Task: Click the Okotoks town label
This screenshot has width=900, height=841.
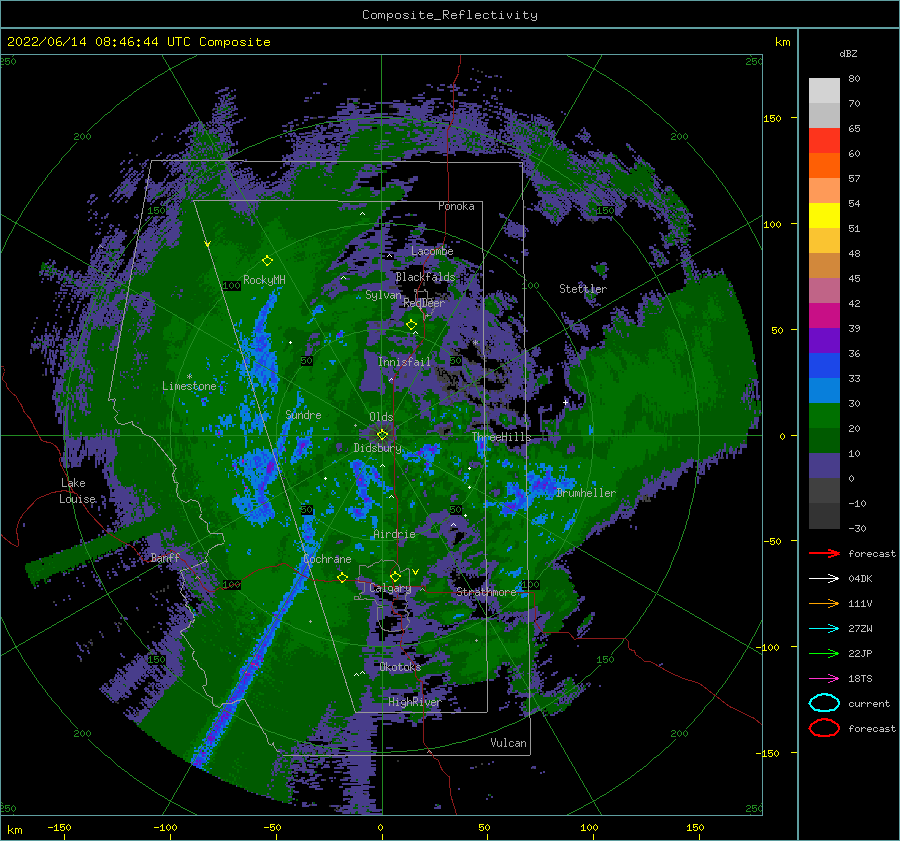Action: pos(400,666)
